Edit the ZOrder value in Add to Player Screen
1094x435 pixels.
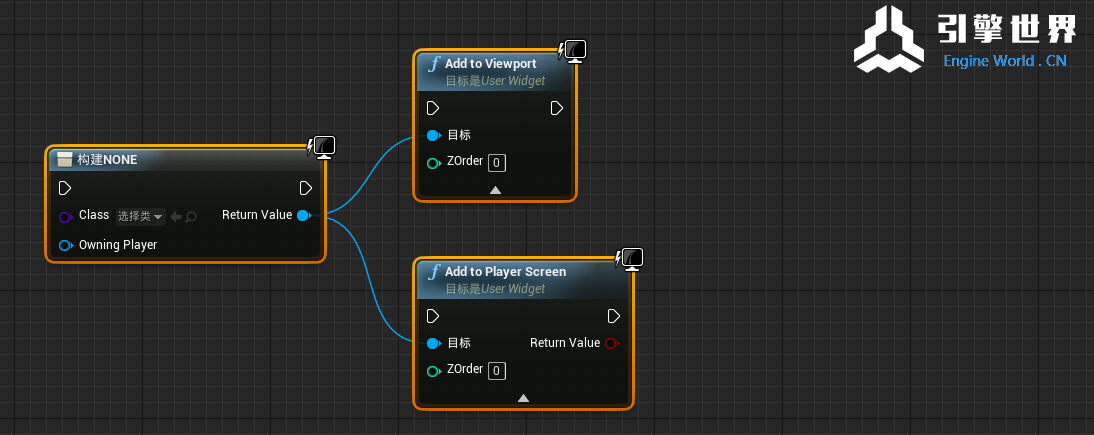point(497,371)
